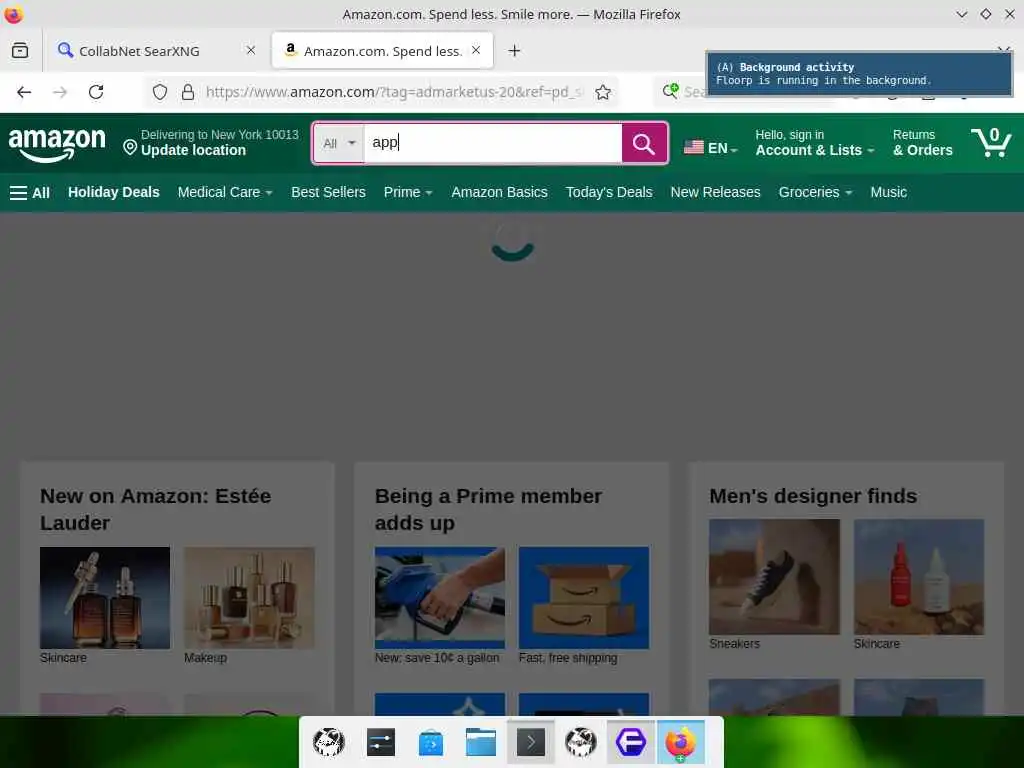
Task: Open Today's Deals
Action: [x=609, y=193]
